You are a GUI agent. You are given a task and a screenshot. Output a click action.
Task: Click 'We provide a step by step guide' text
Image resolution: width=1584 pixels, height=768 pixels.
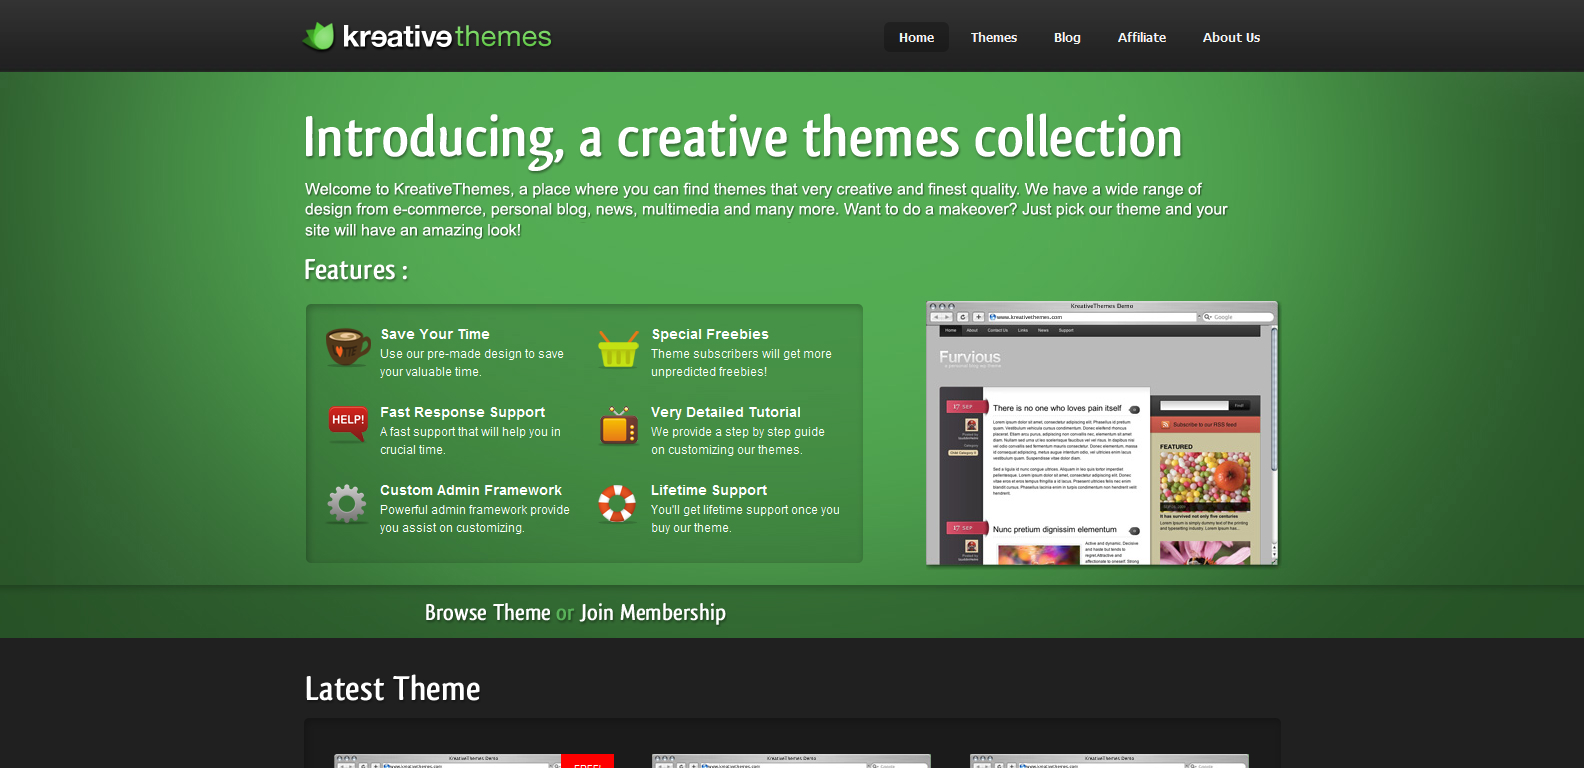(738, 441)
